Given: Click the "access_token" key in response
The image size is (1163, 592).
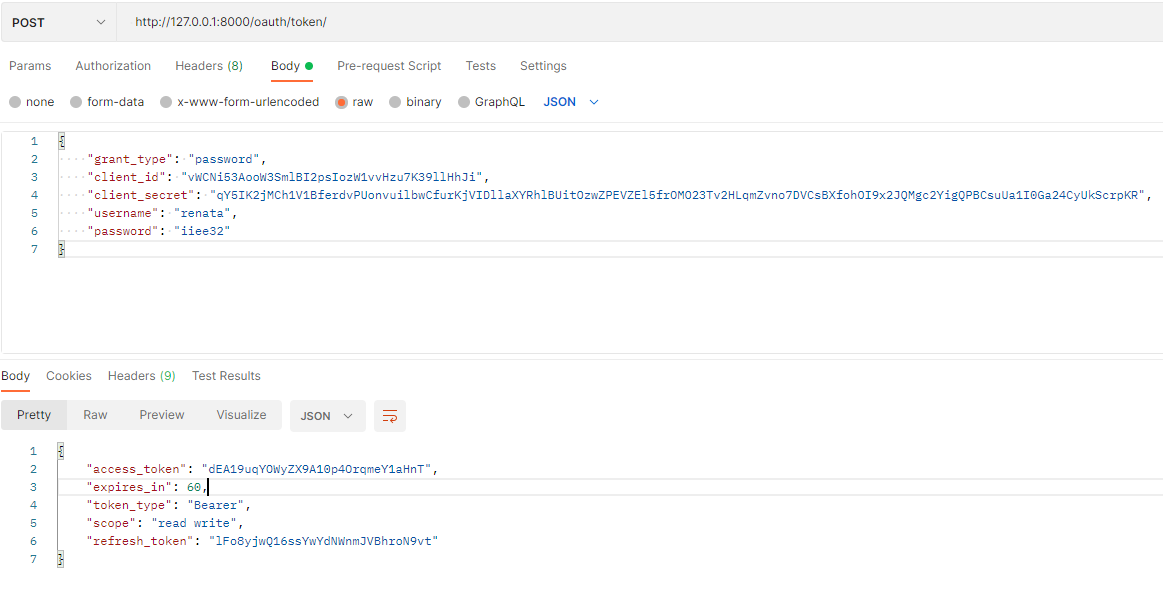Looking at the screenshot, I should [134, 469].
